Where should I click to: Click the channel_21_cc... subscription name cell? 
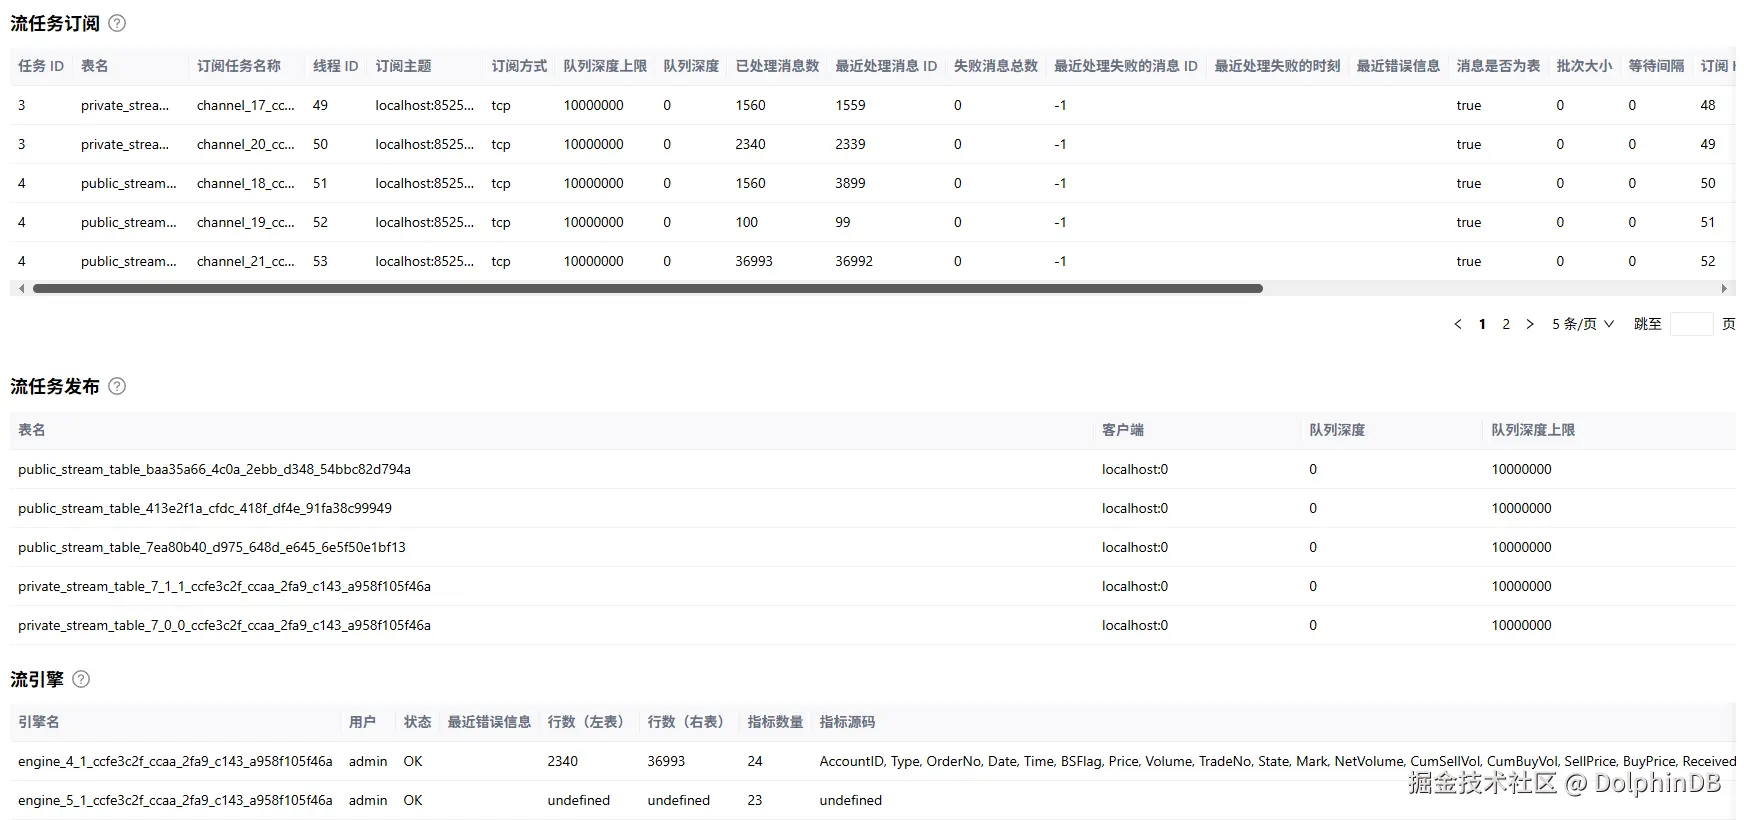(246, 261)
